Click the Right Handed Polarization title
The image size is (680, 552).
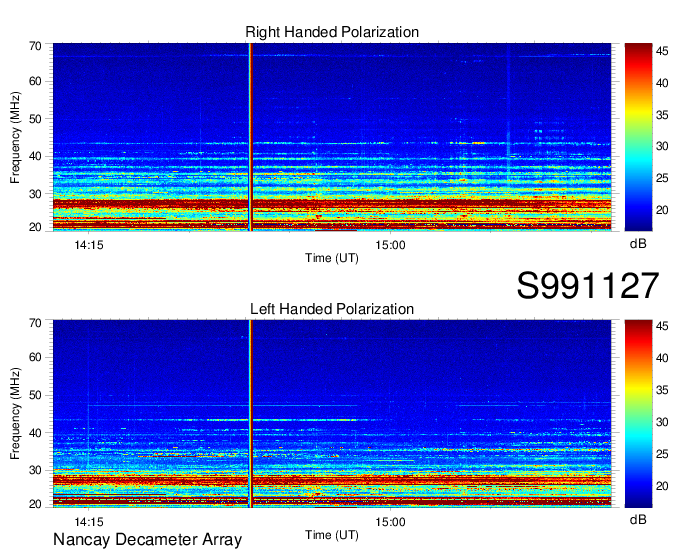click(332, 32)
